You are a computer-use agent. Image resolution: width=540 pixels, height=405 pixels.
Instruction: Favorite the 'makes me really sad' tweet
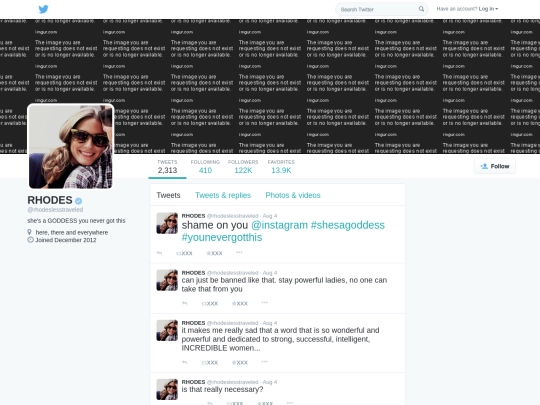[x=240, y=362]
